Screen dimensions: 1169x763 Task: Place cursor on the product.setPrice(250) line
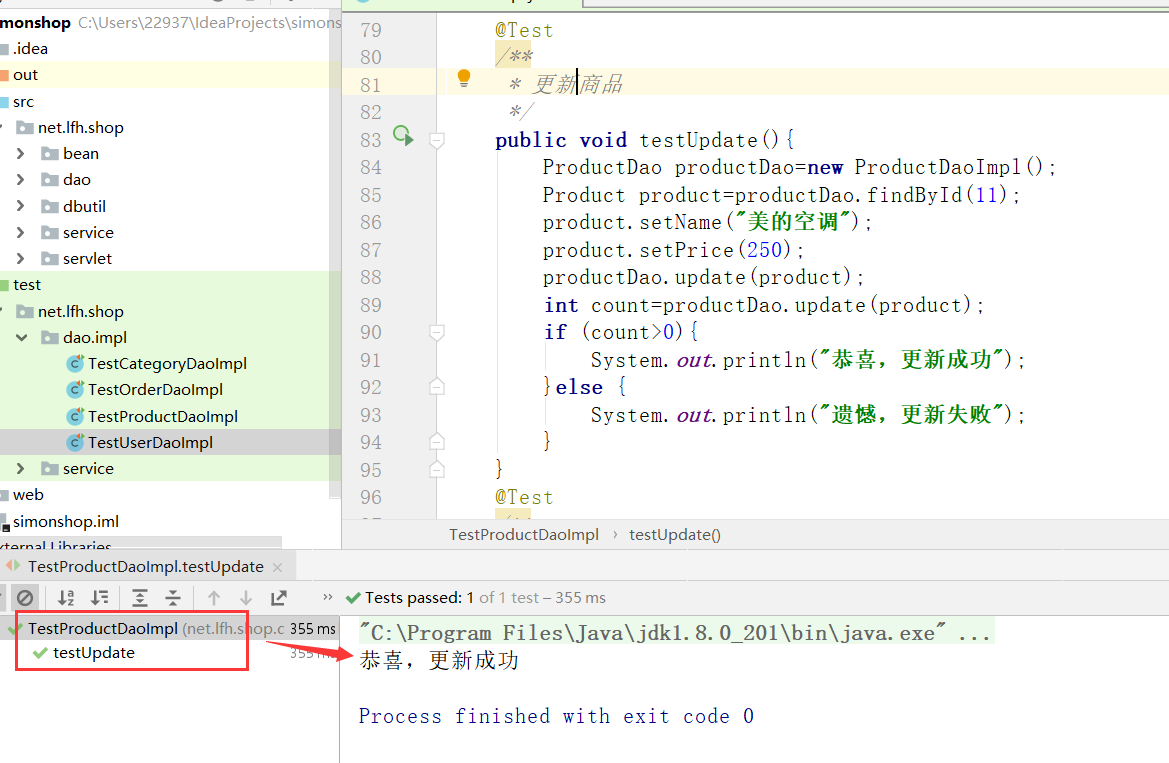(x=673, y=250)
